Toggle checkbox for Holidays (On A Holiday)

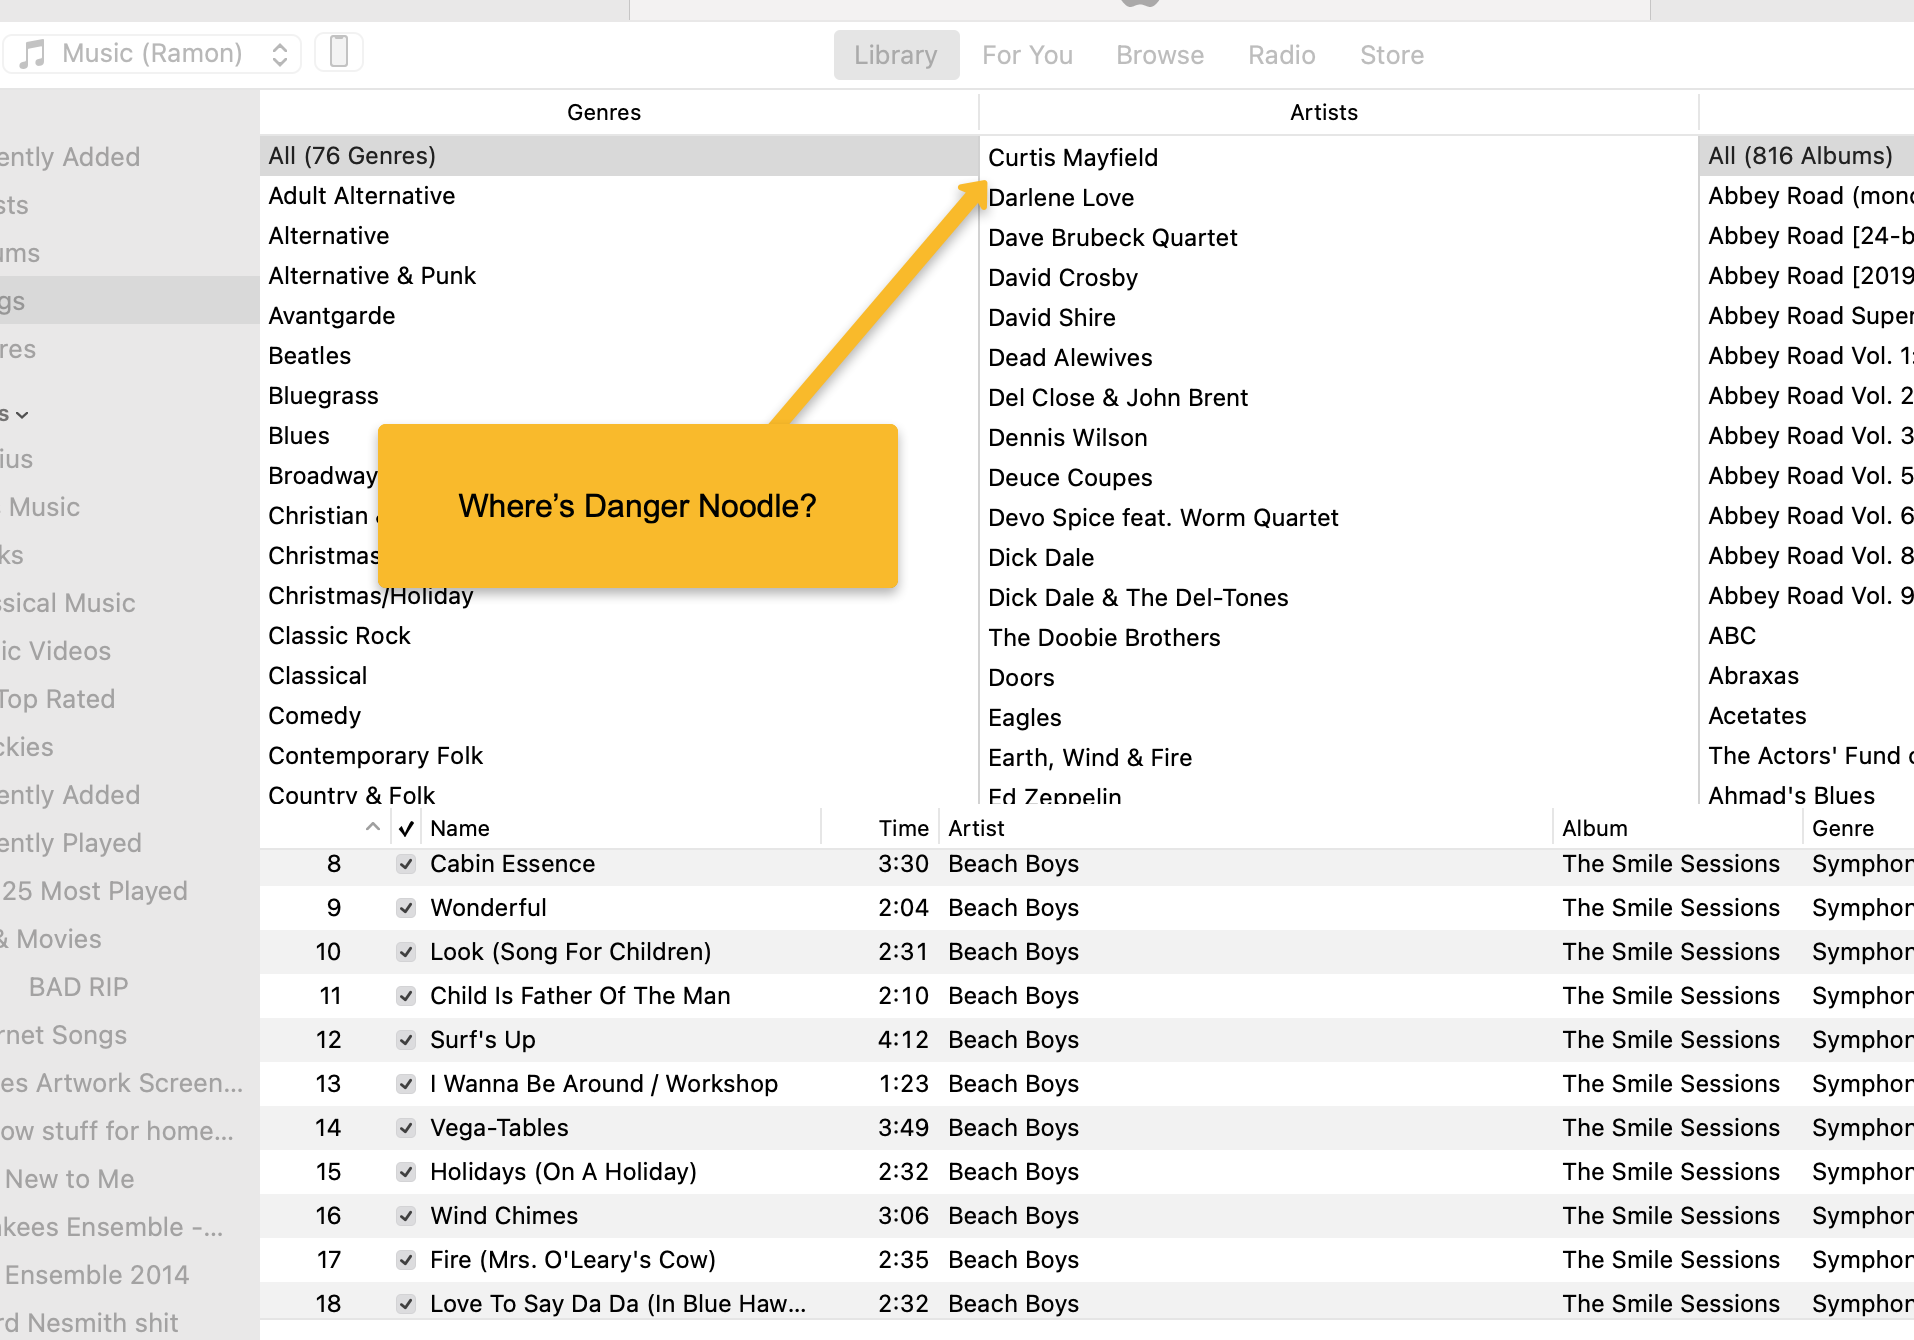coord(406,1172)
